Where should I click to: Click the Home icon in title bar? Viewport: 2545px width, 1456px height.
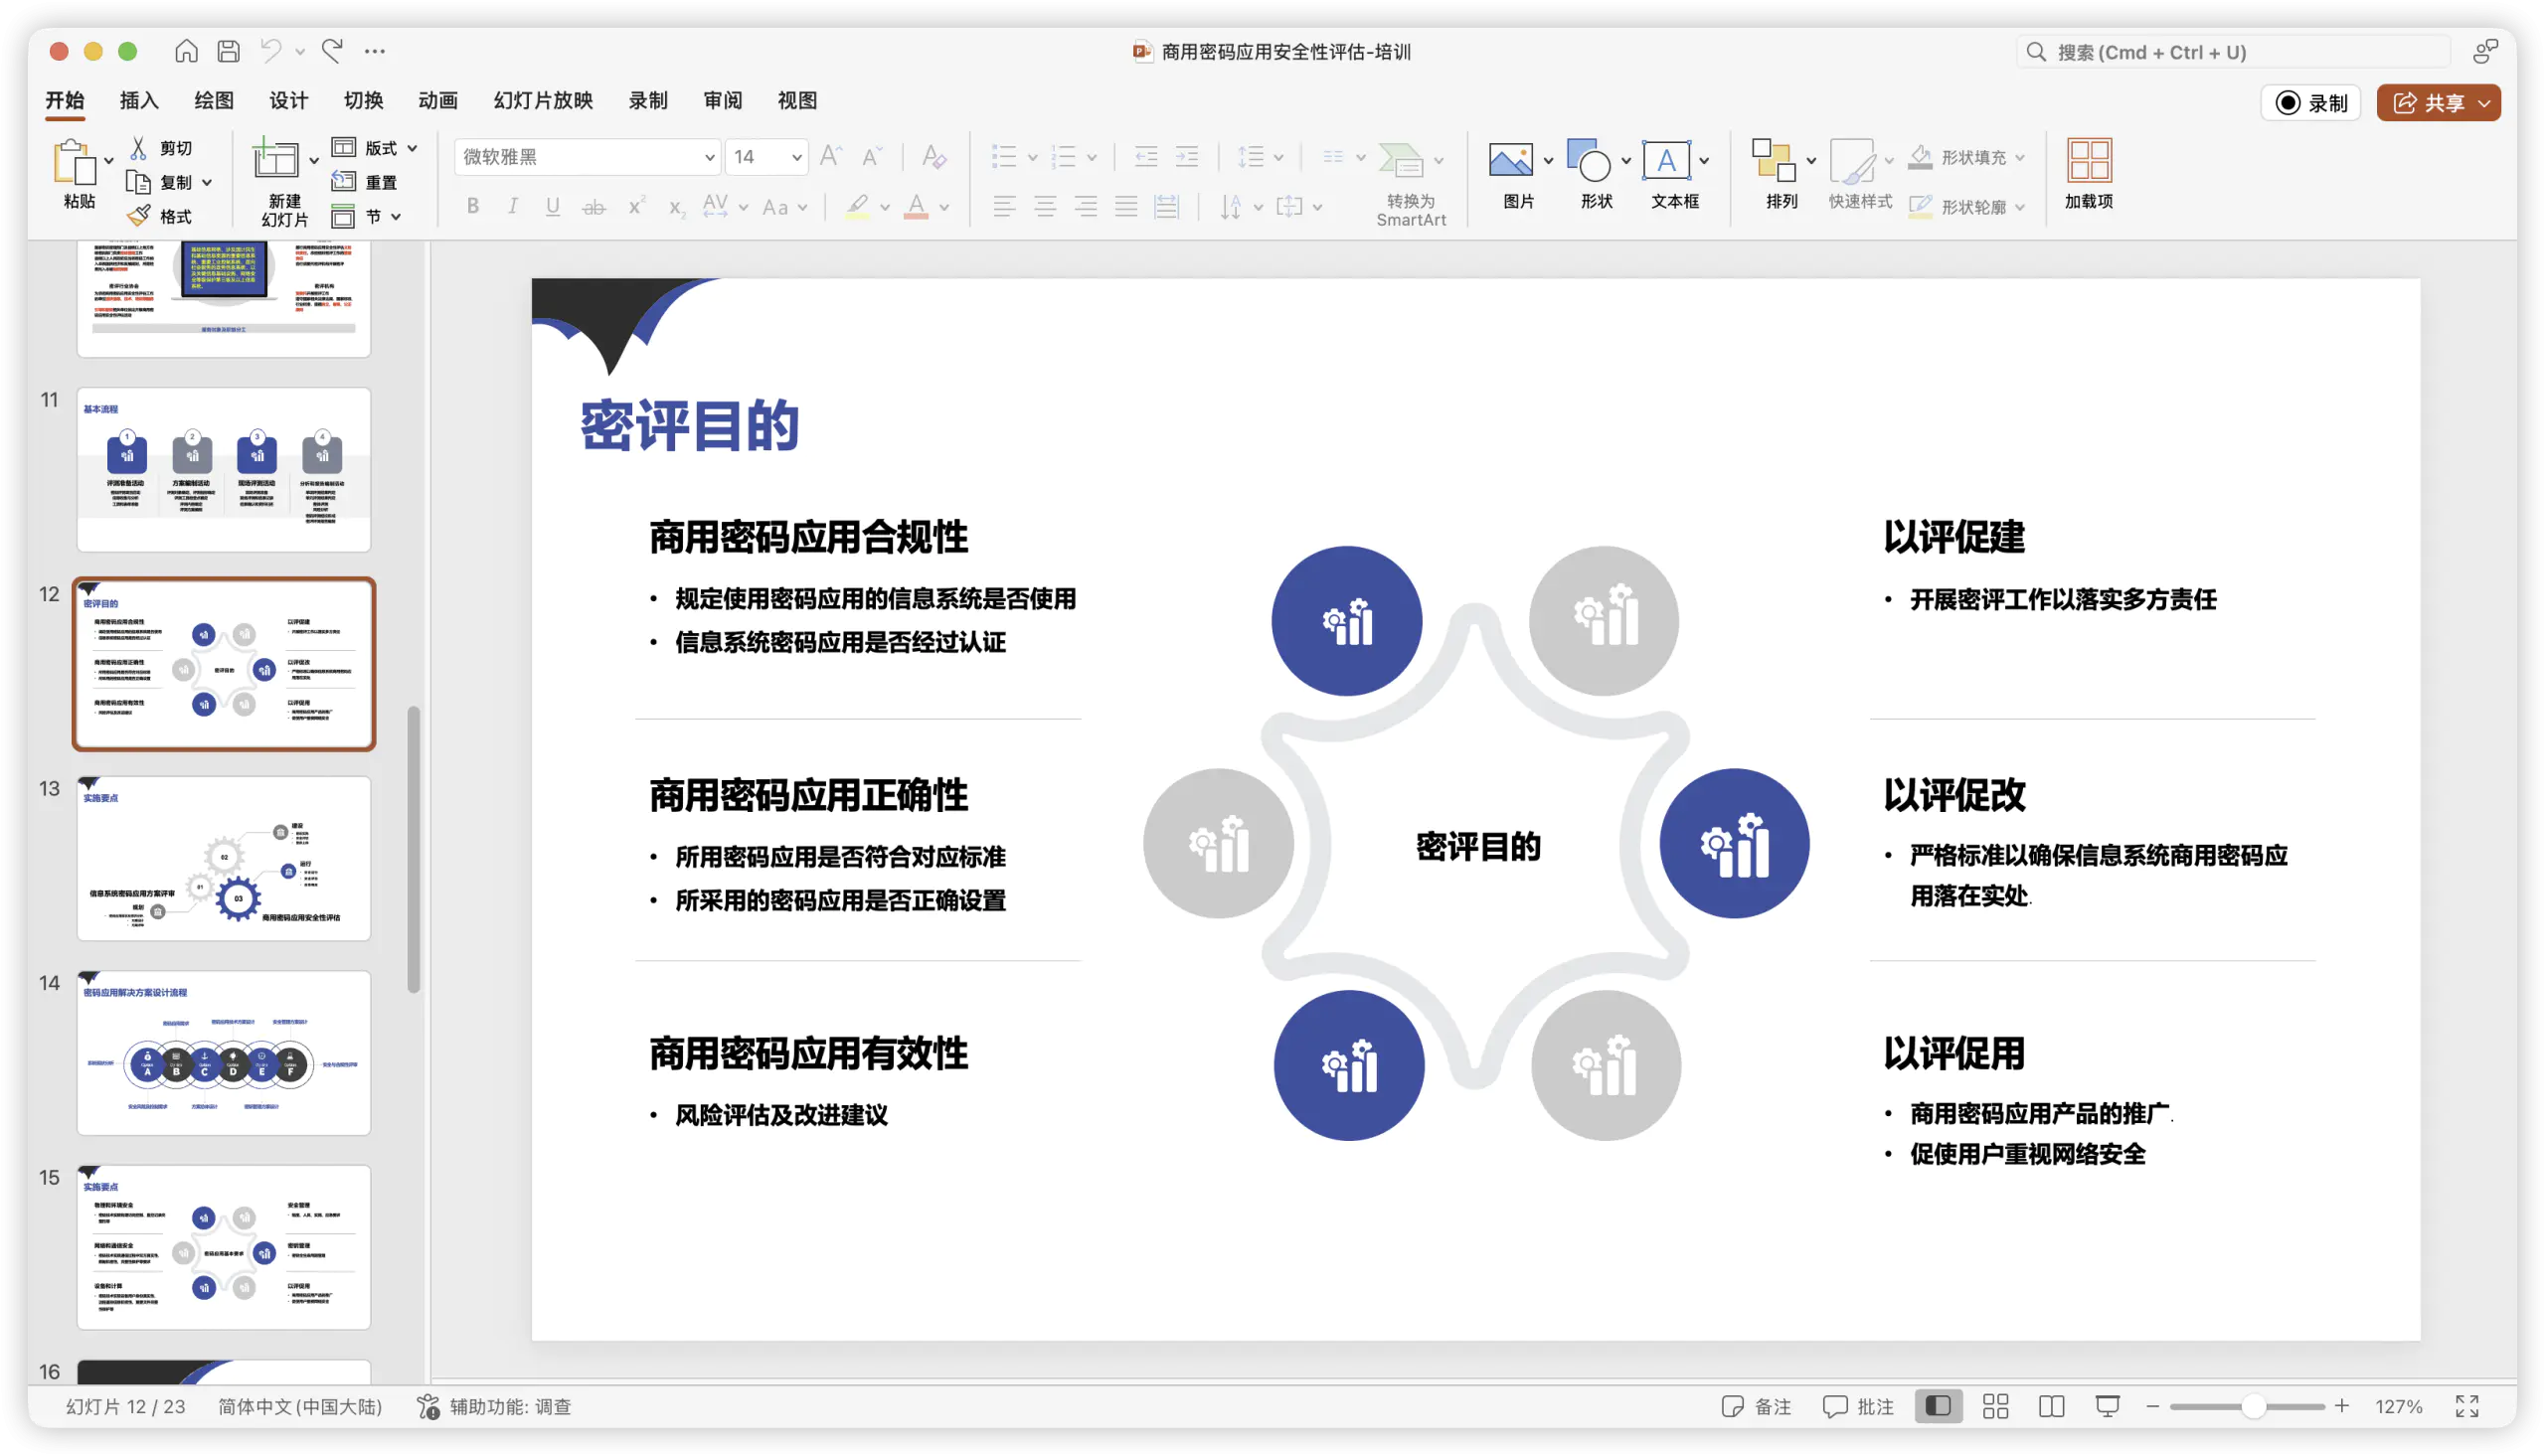click(186, 51)
